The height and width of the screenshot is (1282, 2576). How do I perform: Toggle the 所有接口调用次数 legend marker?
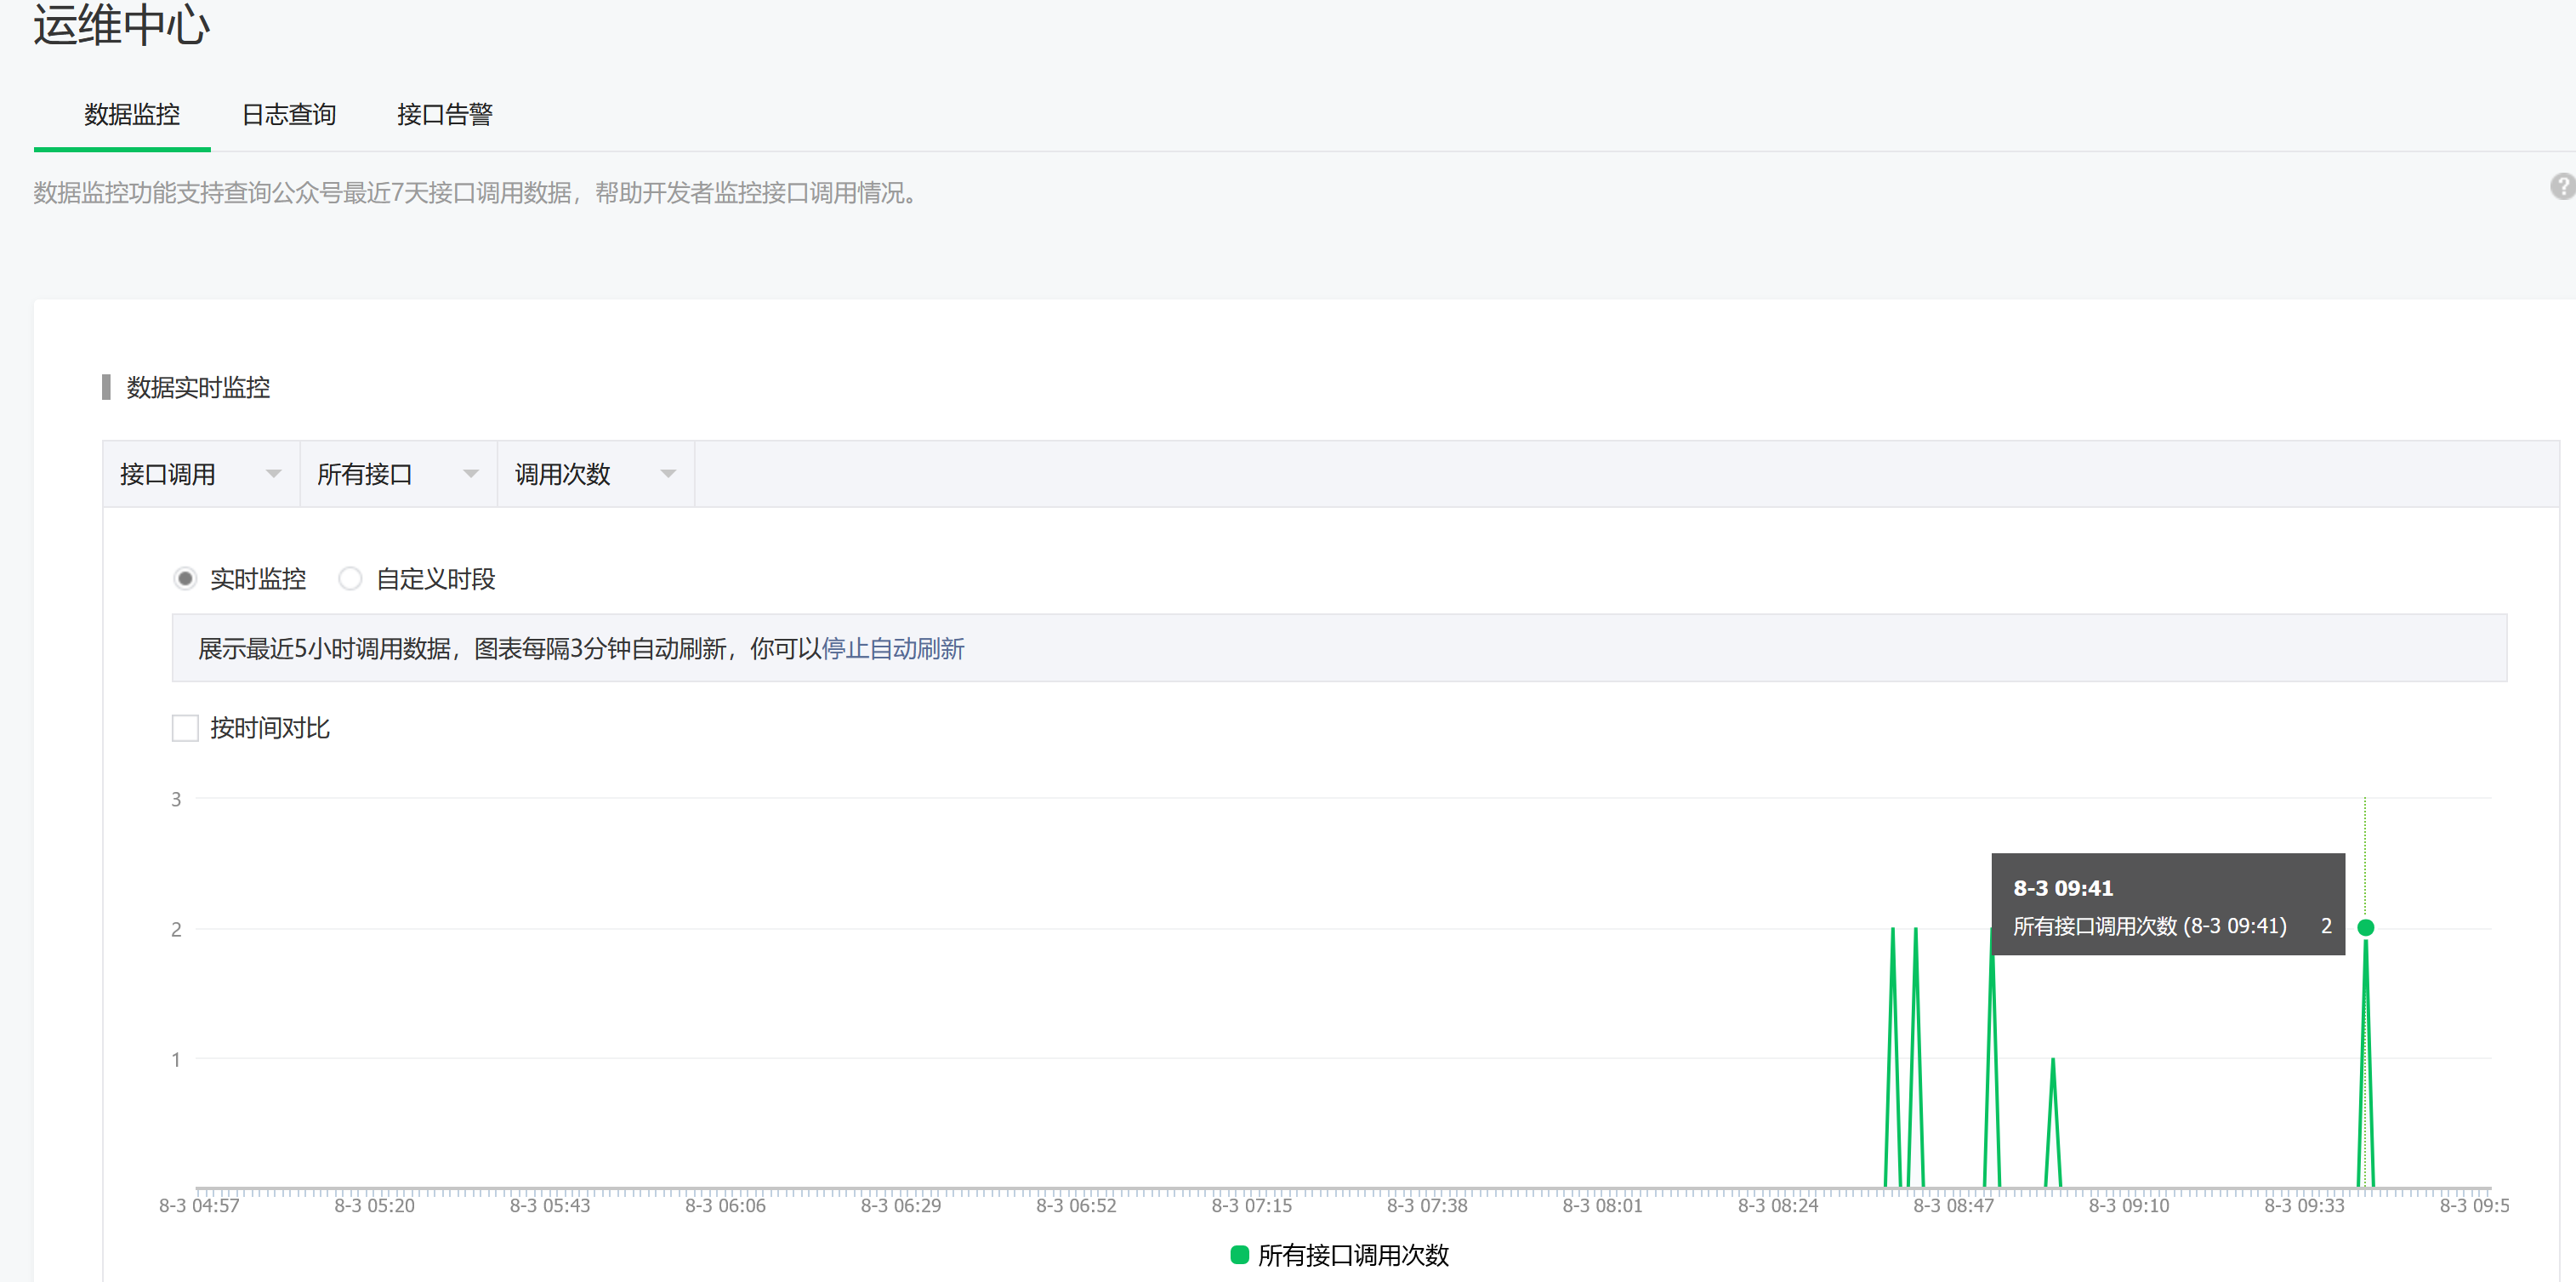click(1239, 1254)
